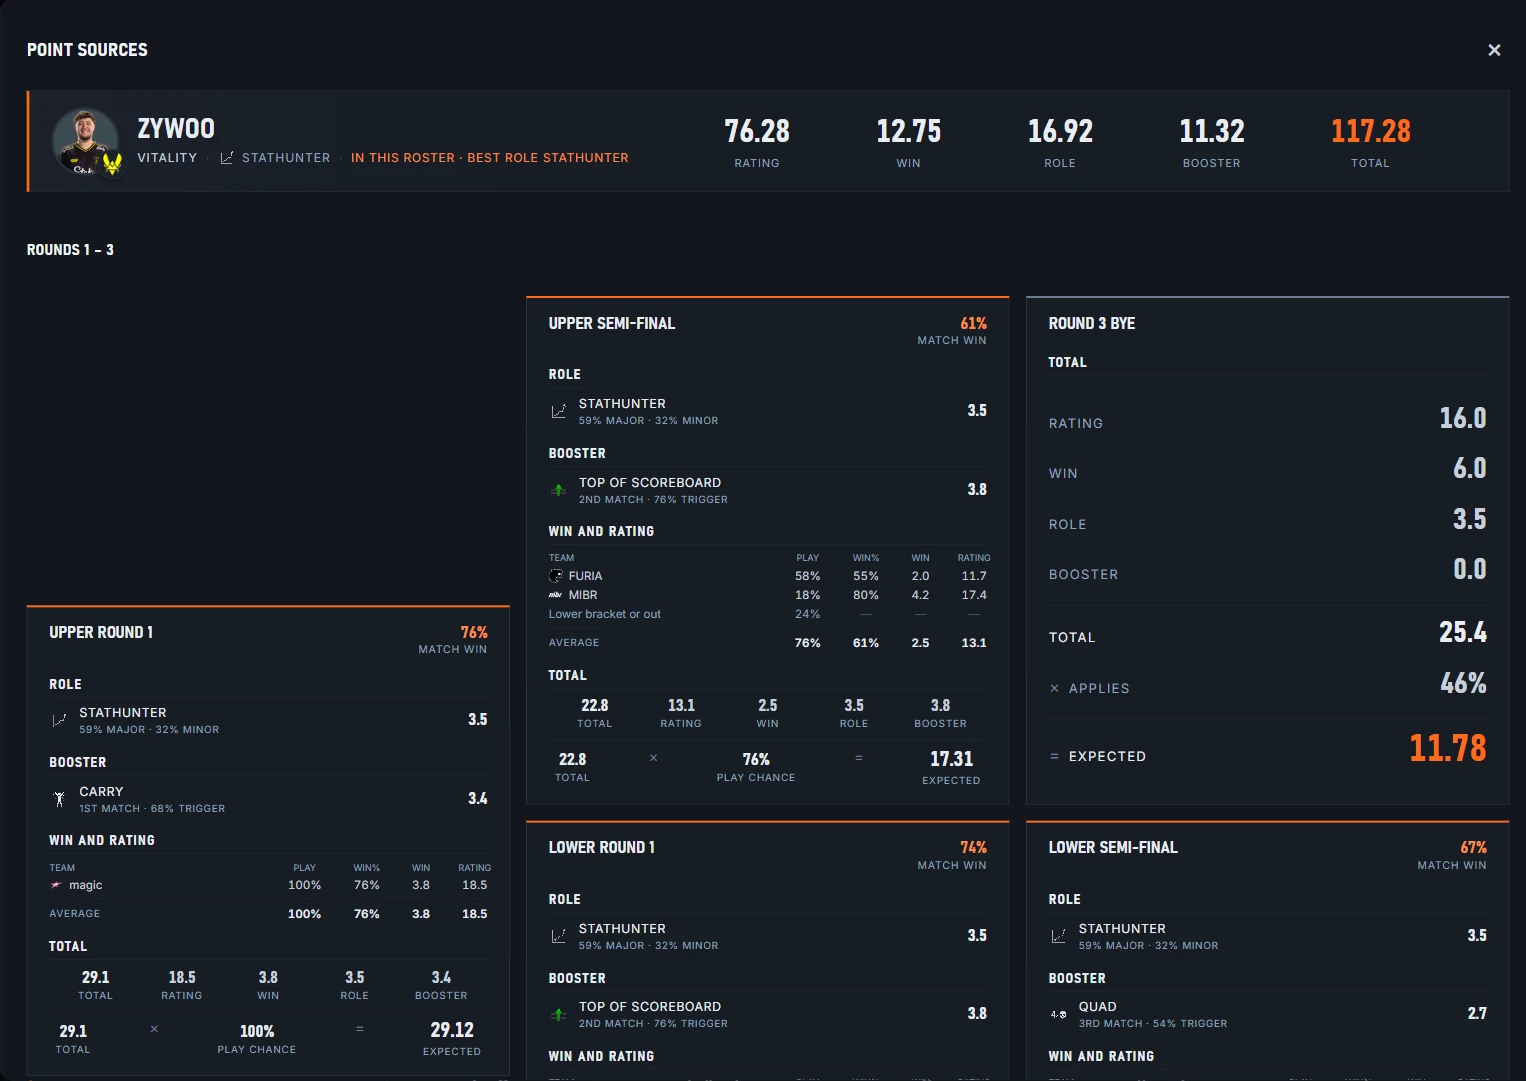1526x1081 pixels.
Task: Click the 74% match win value
Action: tap(973, 848)
